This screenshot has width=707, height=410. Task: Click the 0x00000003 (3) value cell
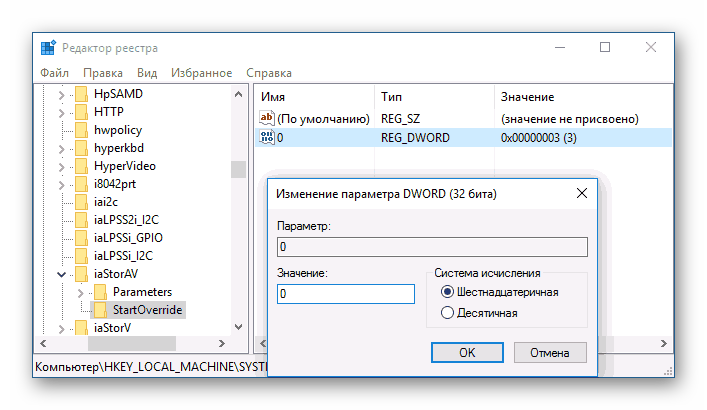(x=538, y=138)
